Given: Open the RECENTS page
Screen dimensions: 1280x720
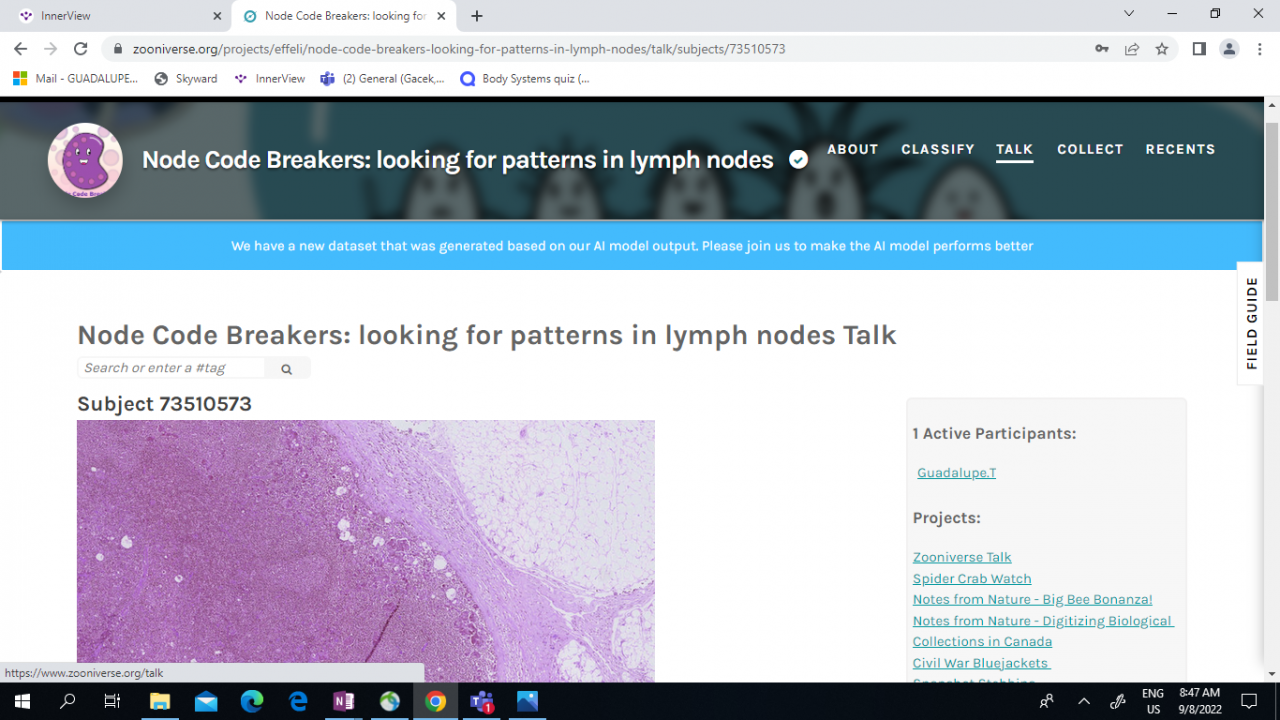Looking at the screenshot, I should 1180,149.
